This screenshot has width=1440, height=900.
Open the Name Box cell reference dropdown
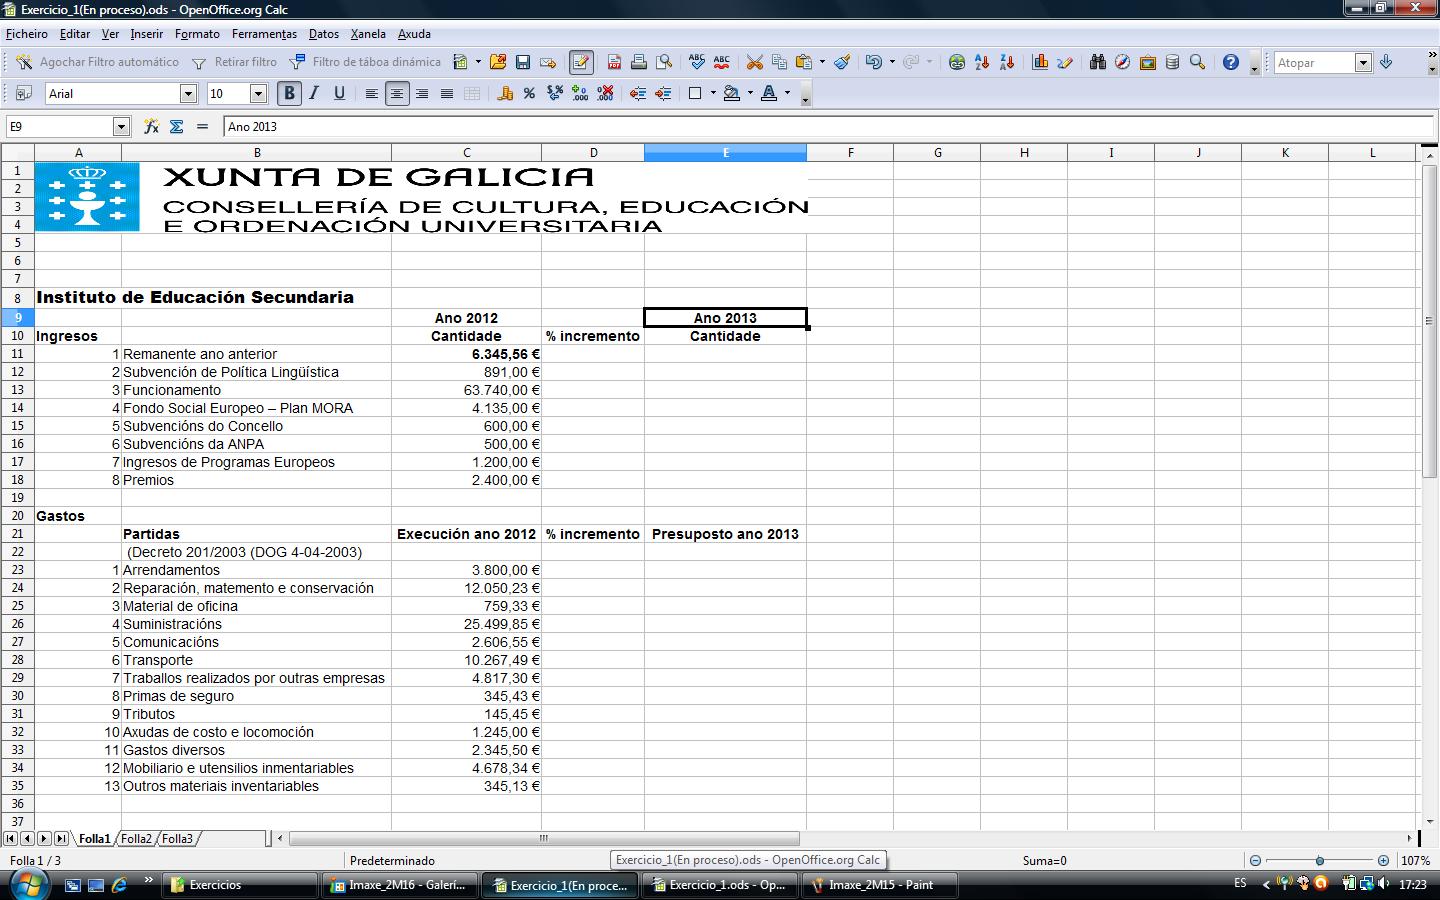click(x=121, y=127)
